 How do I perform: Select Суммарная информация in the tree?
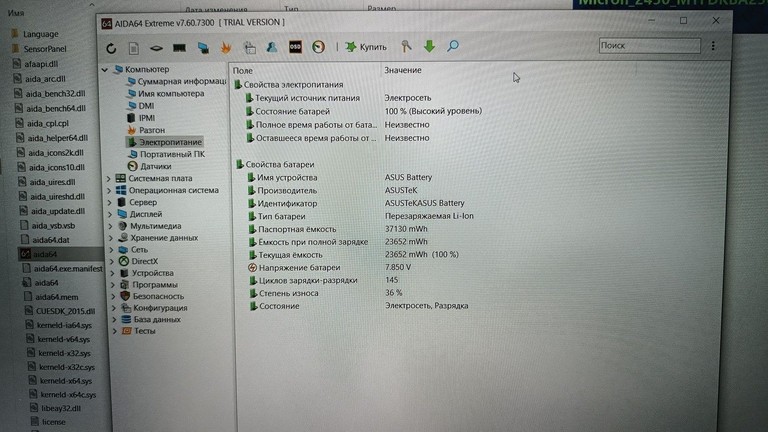click(176, 81)
